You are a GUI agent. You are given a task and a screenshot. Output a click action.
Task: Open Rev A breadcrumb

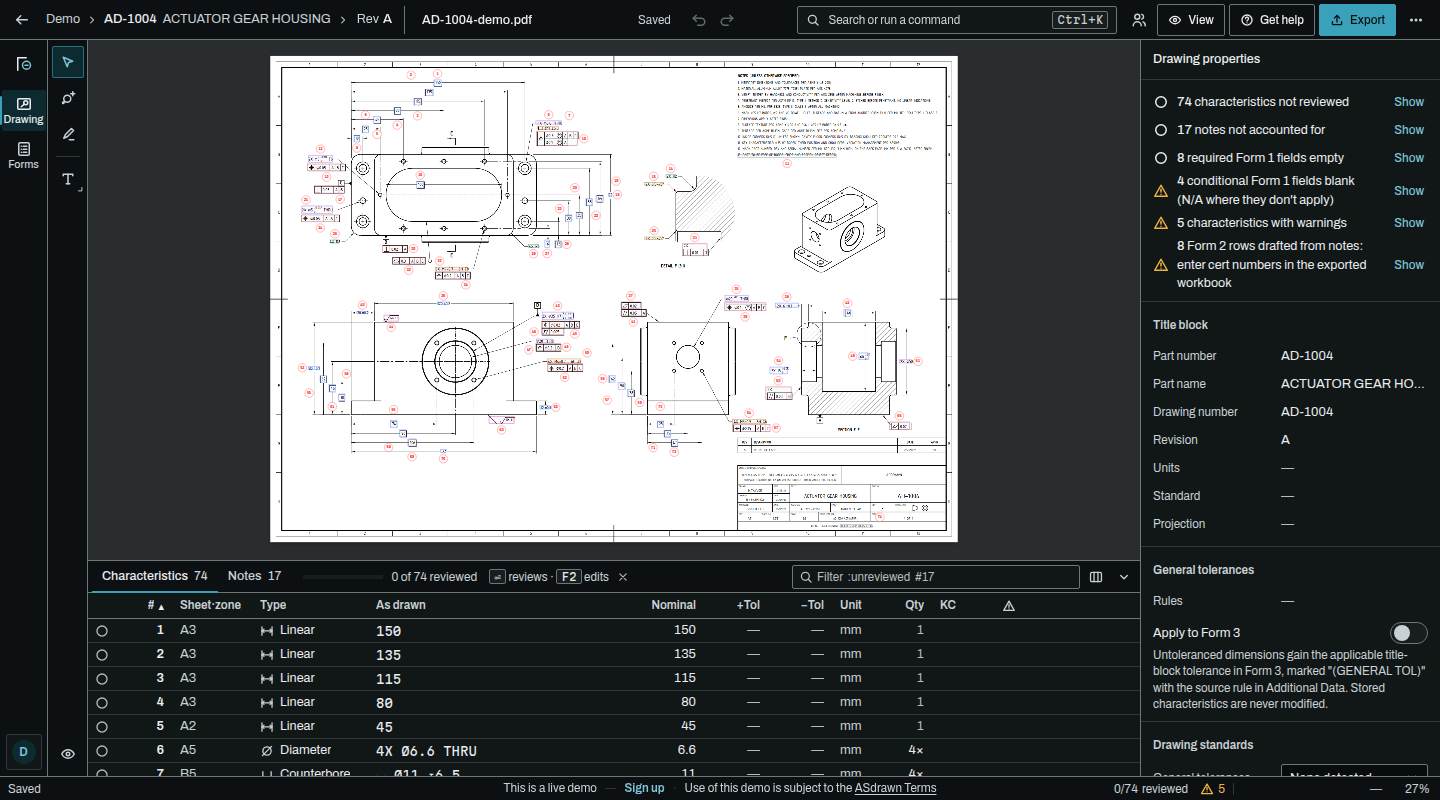(374, 19)
